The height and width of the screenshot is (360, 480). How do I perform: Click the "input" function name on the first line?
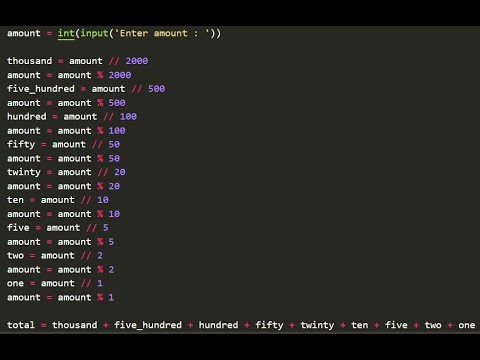[94, 33]
